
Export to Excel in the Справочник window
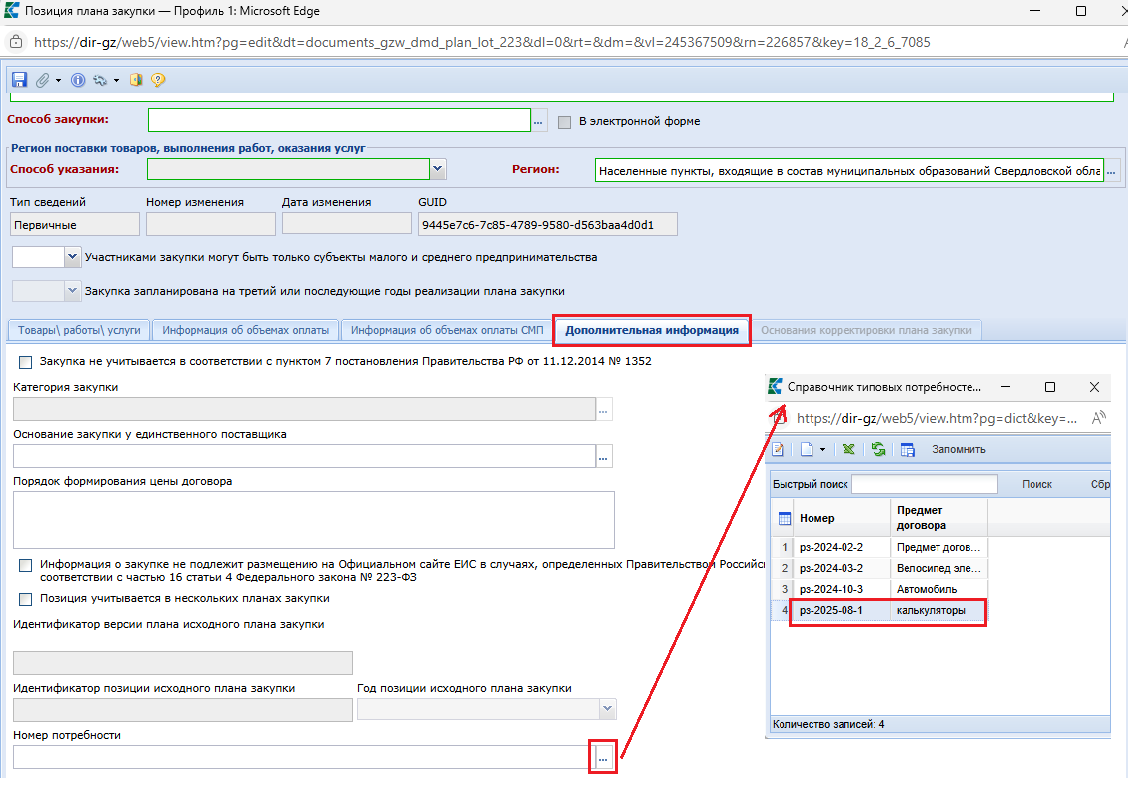tap(849, 449)
